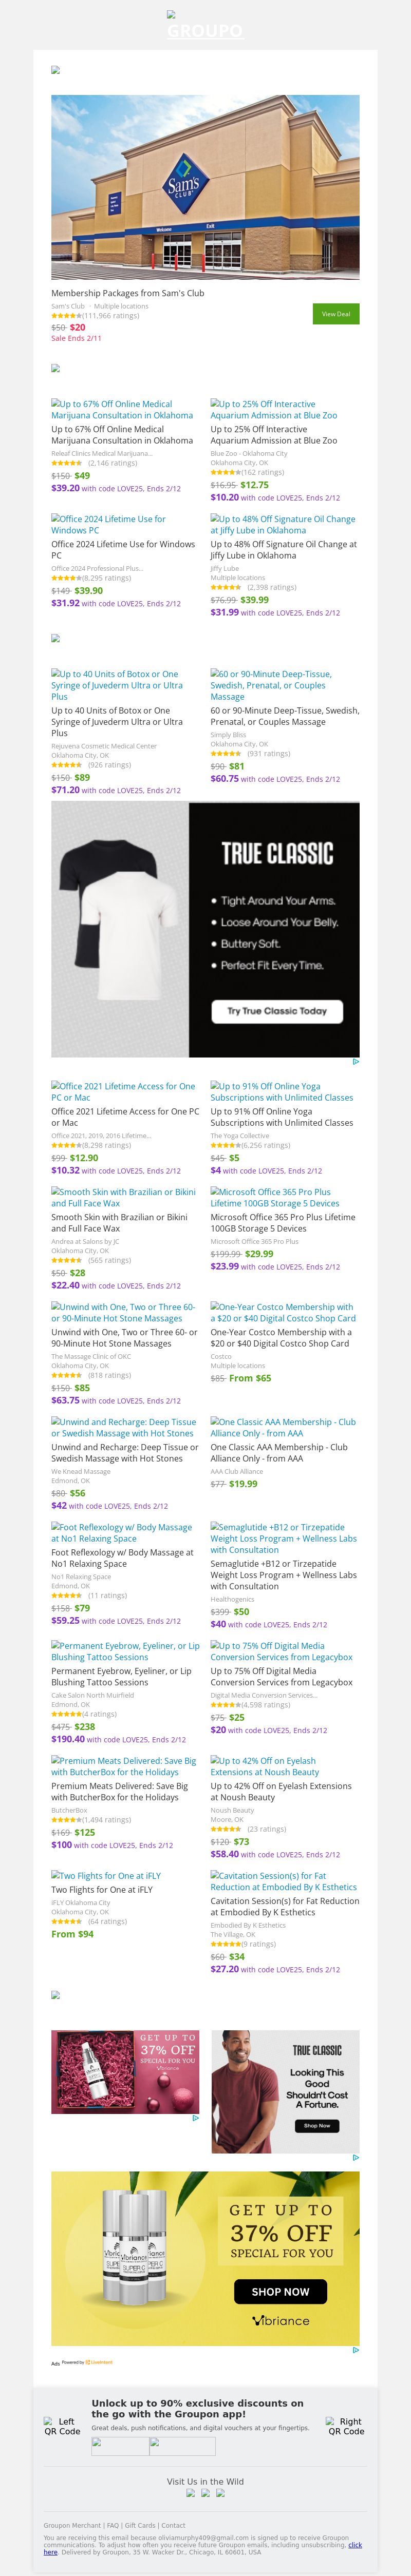
Task: Open the Sam's Club store photo
Action: coord(205,187)
